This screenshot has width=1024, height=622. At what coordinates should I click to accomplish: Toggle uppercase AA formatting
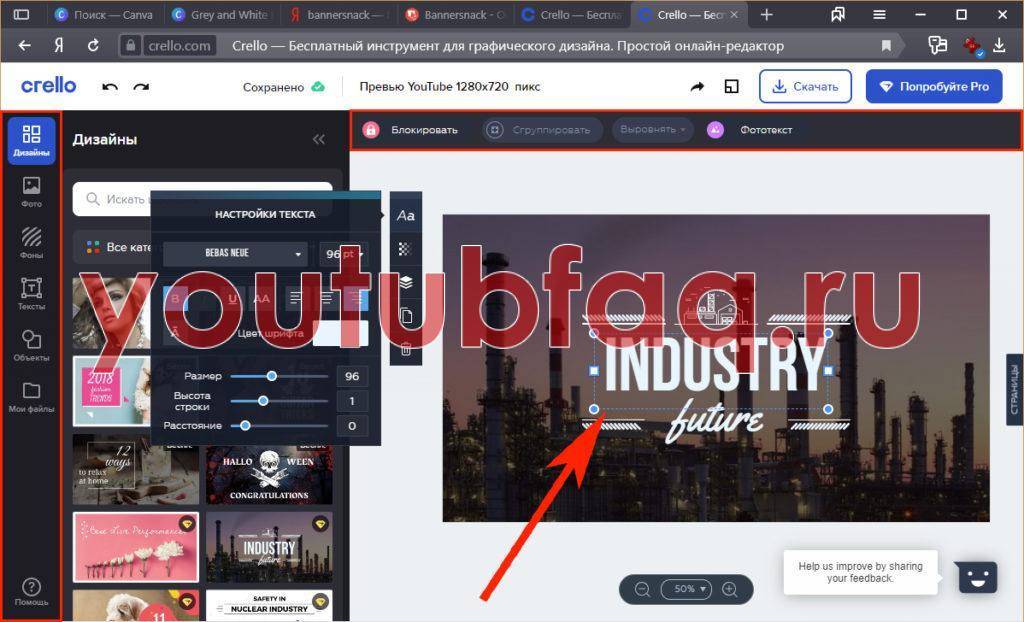pos(261,299)
